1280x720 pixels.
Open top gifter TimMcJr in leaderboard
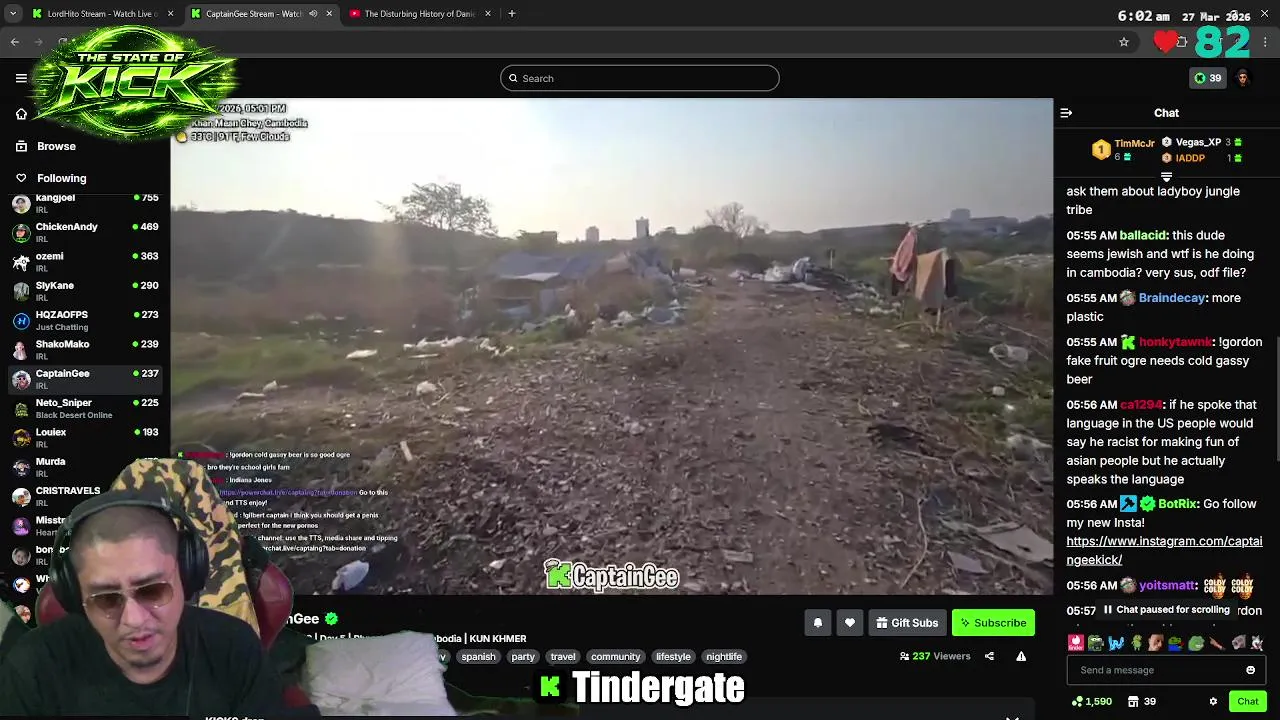[x=1134, y=144]
